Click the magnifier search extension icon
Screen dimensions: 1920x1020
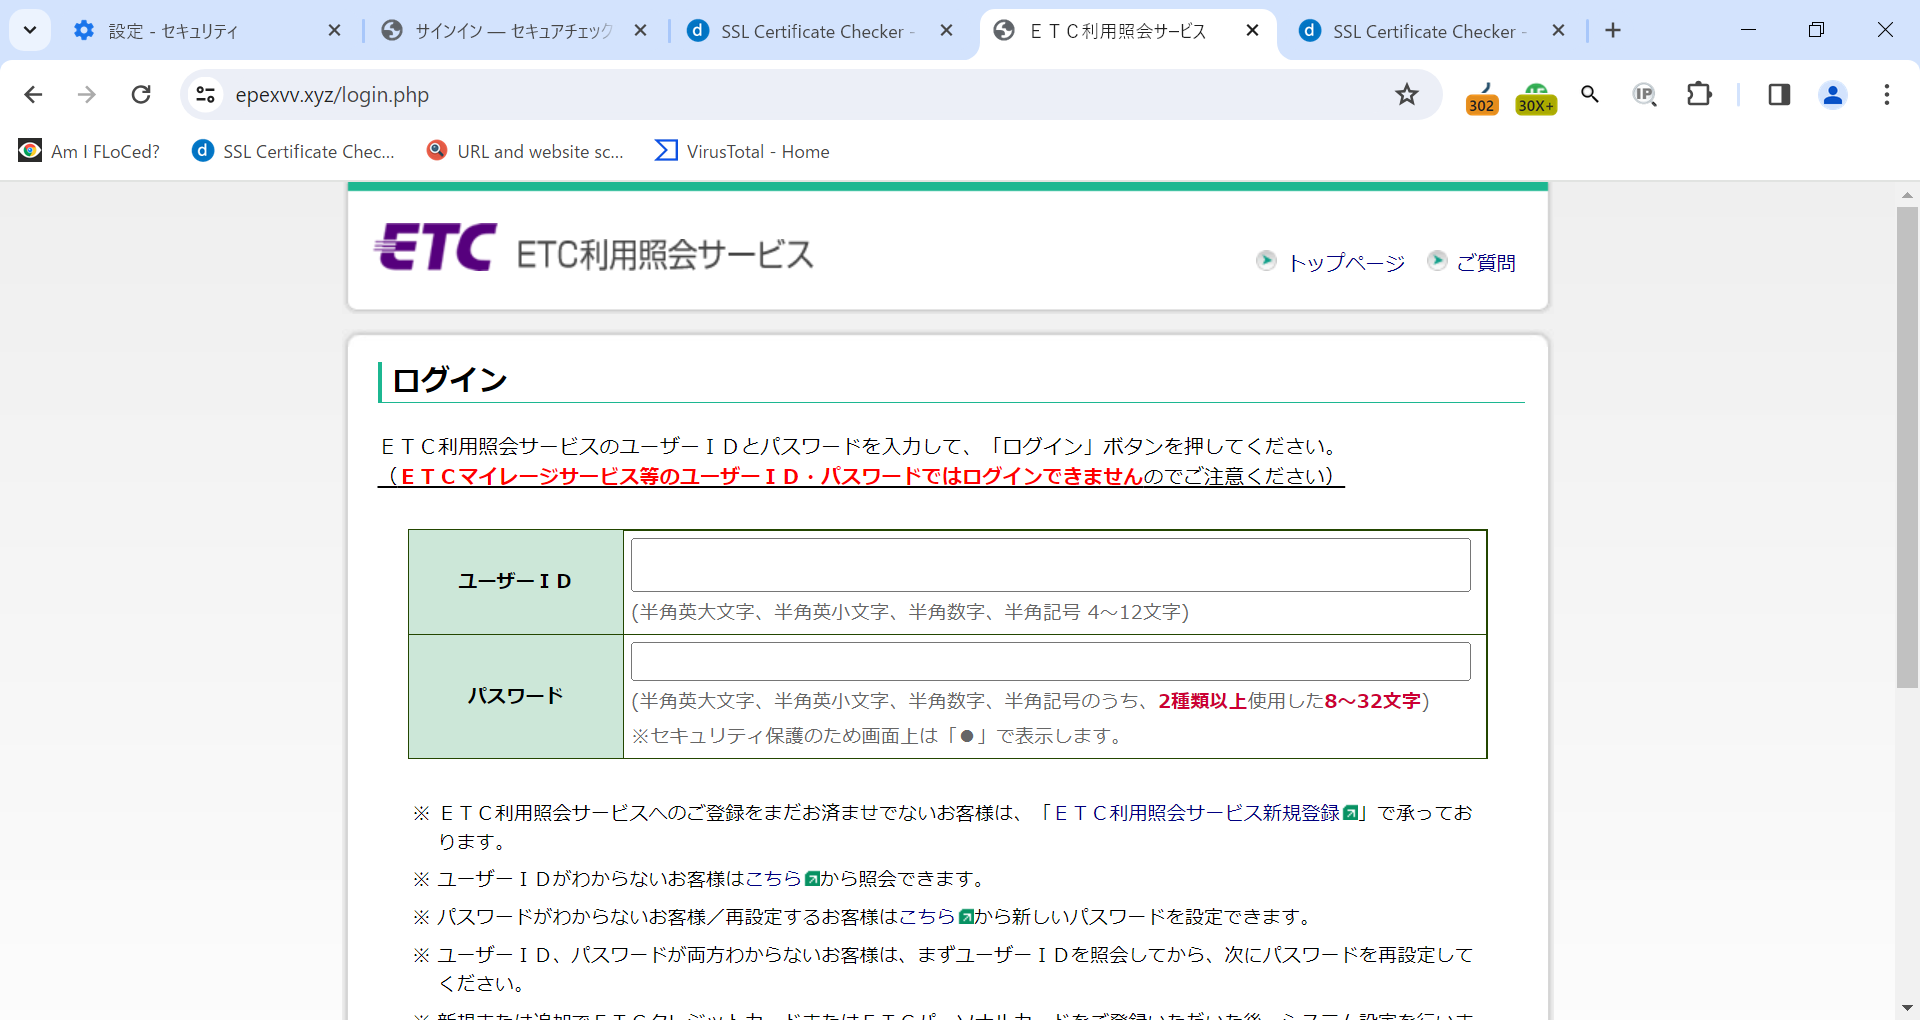pos(1590,94)
